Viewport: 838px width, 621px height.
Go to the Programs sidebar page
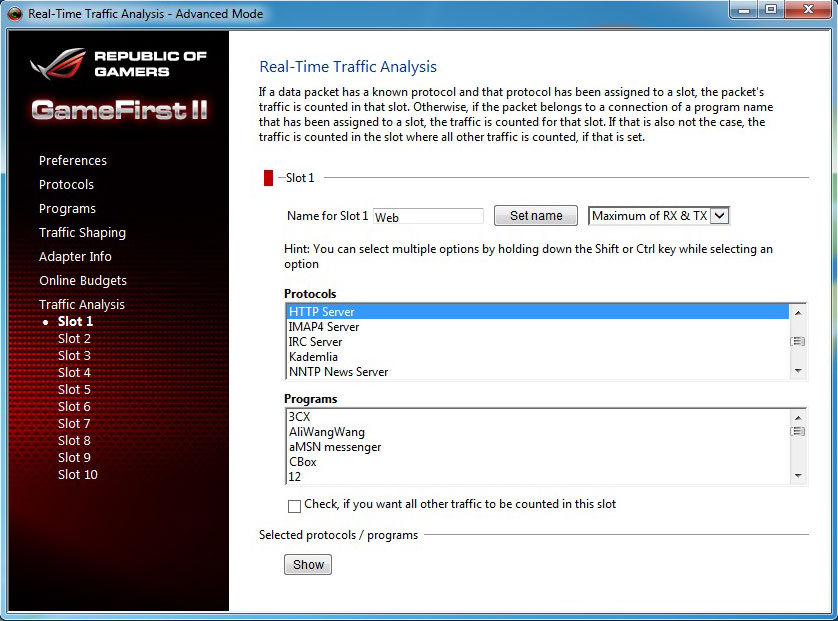(67, 208)
